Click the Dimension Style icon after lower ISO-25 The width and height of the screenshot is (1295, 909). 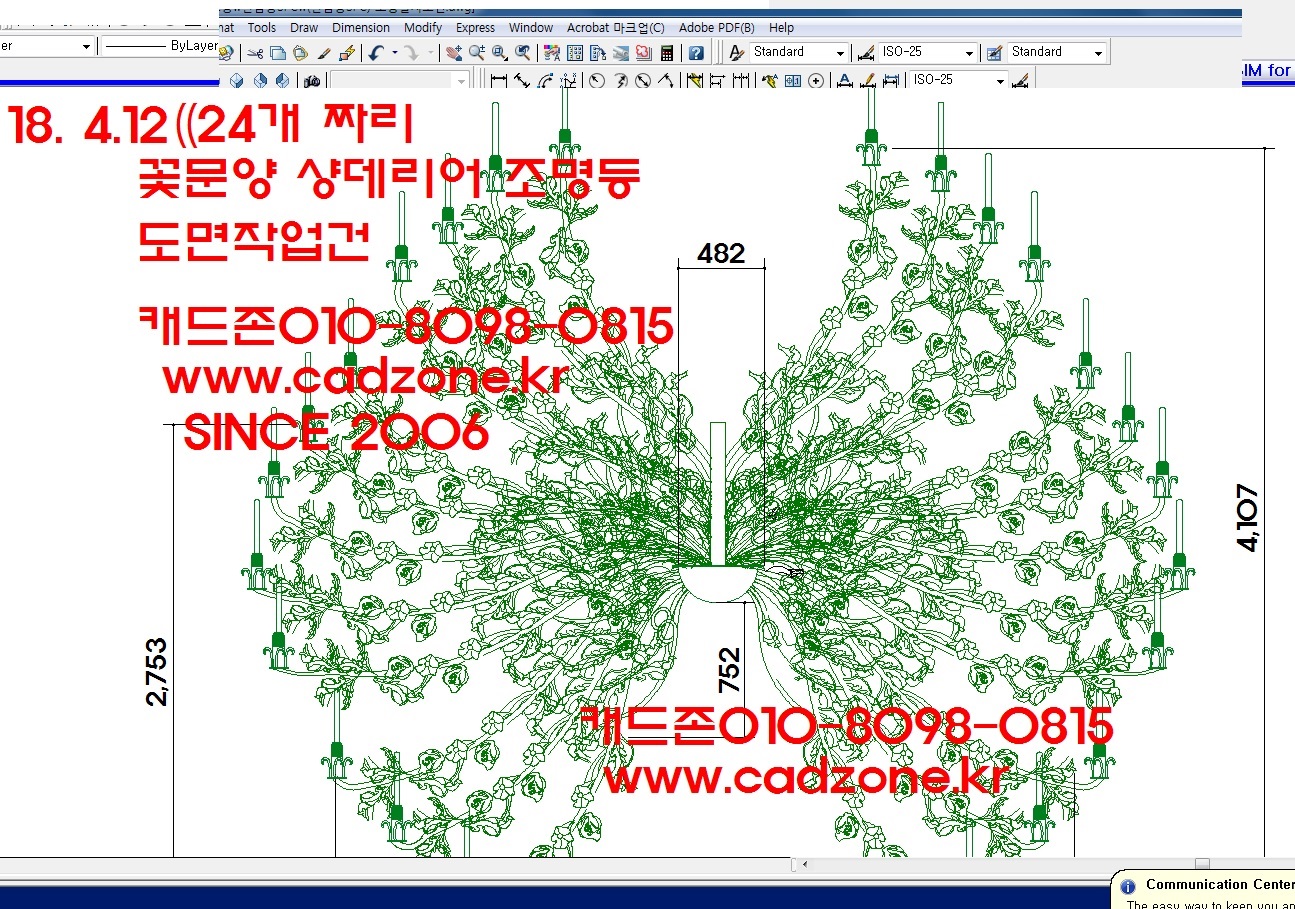coord(1020,81)
